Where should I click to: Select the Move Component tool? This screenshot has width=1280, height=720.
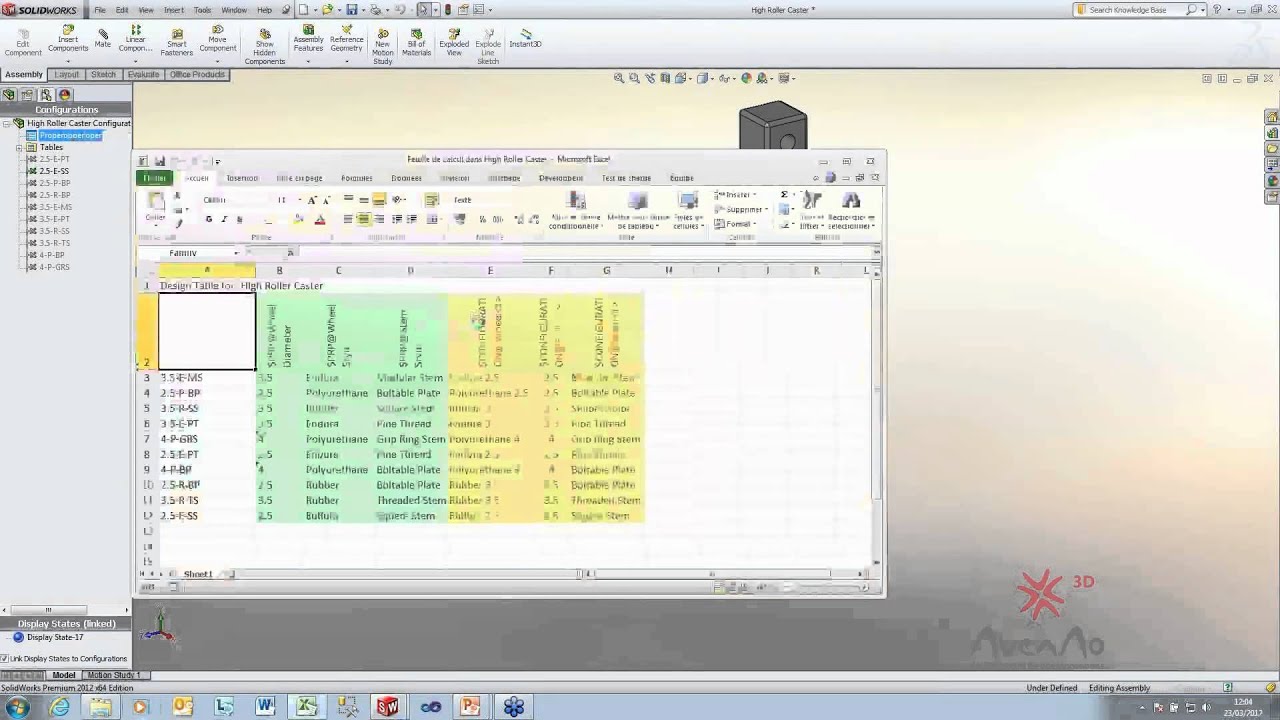coord(218,41)
